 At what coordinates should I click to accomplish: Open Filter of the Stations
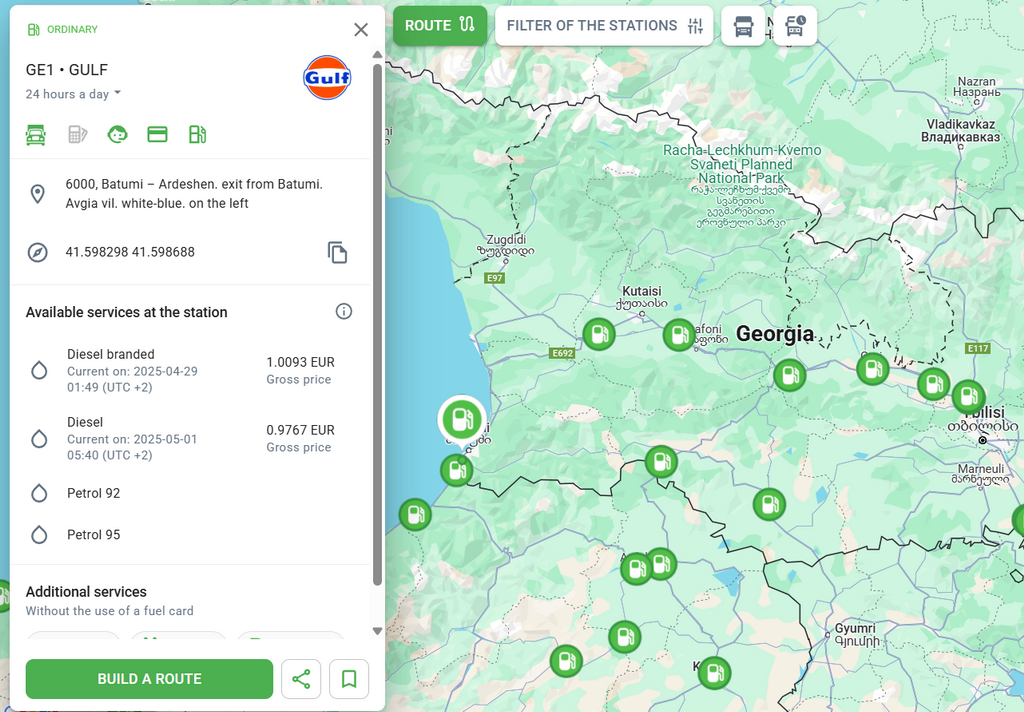click(x=604, y=25)
